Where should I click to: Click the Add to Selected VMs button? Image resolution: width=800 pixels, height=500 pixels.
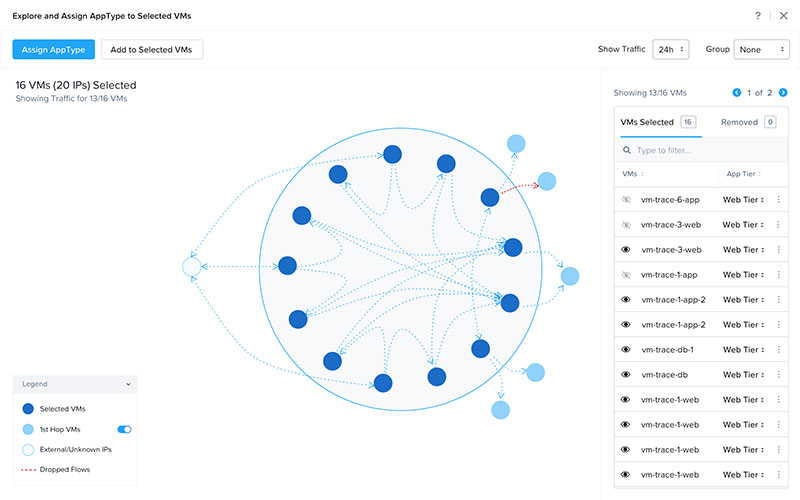(152, 50)
